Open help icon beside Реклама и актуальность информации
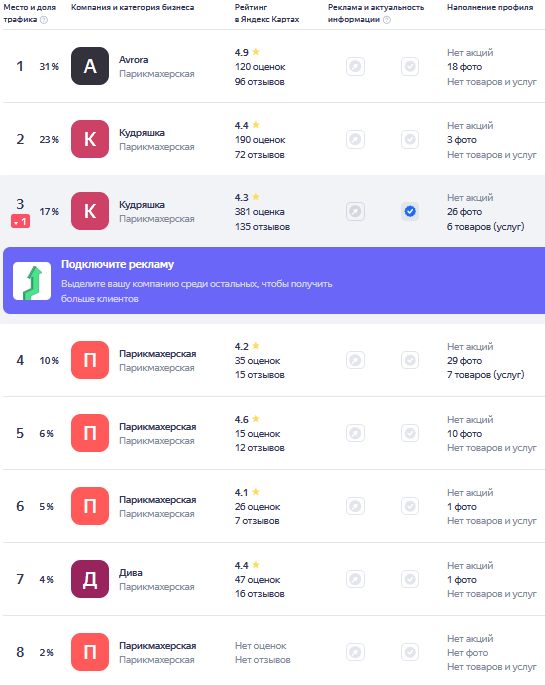Screen dimensions: 545x685 387,20
